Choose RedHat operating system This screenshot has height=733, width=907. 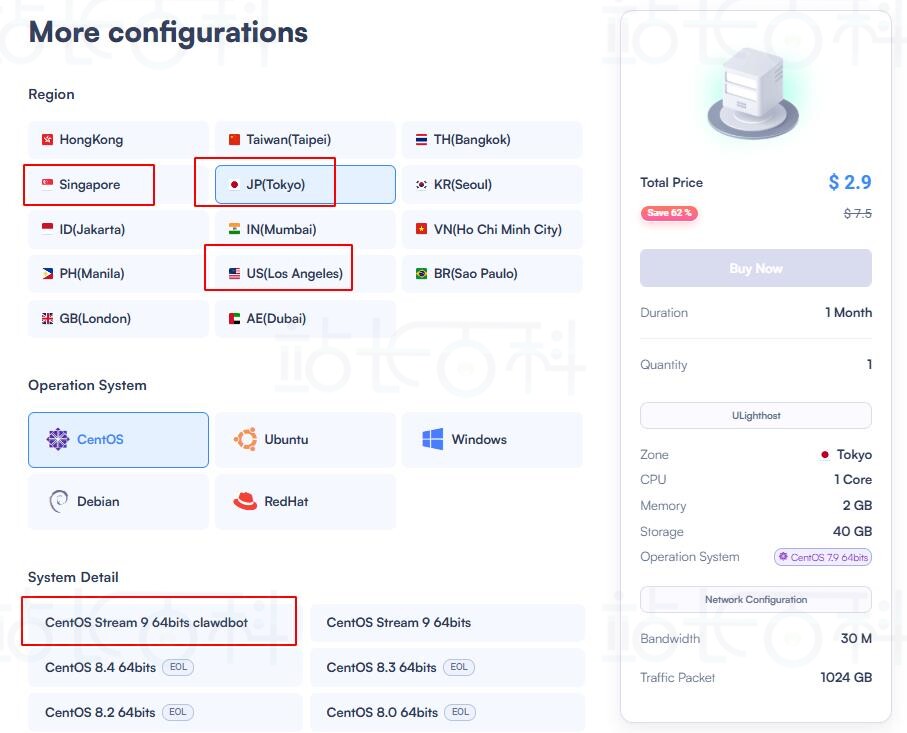[305, 502]
